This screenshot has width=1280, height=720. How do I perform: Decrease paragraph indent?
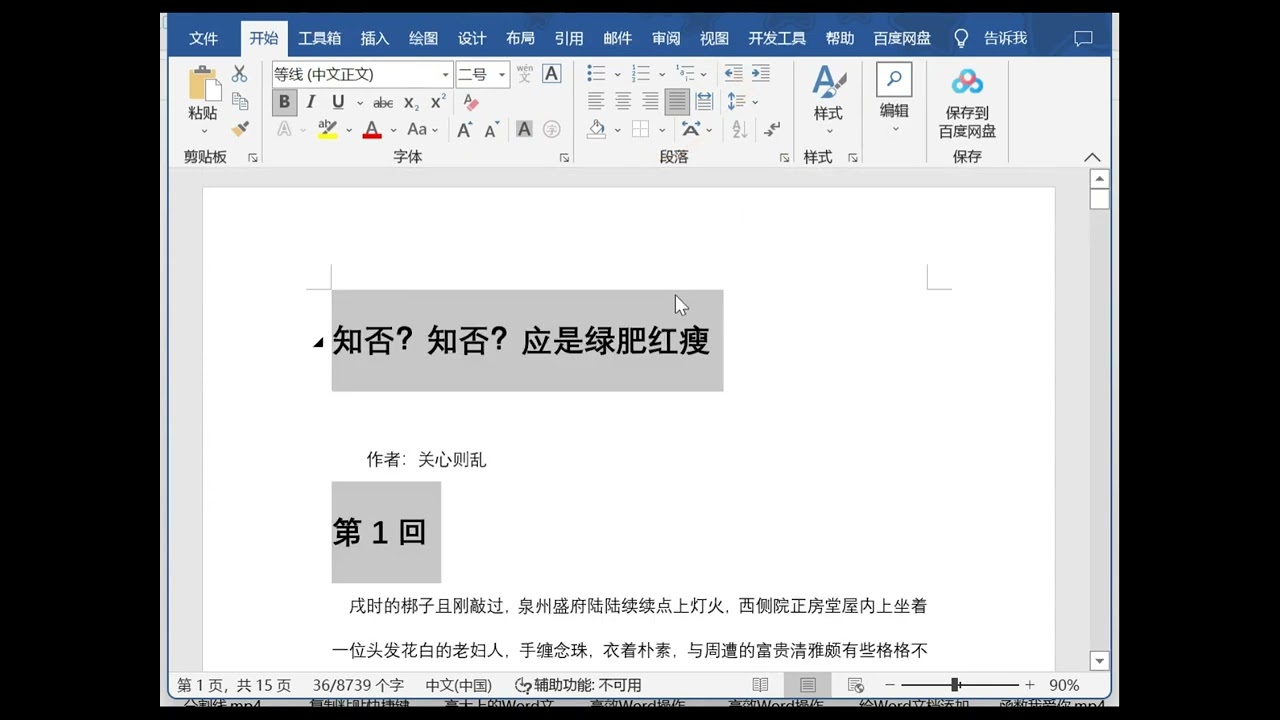click(x=733, y=74)
